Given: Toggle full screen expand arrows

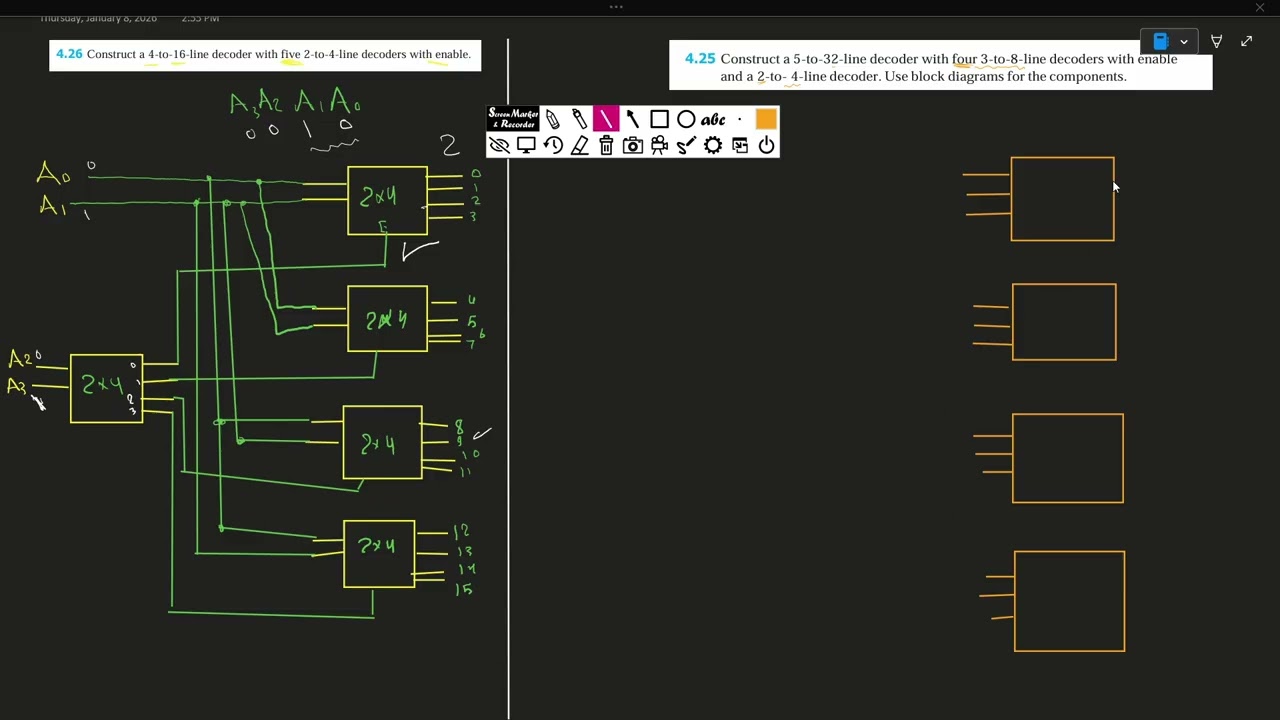Looking at the screenshot, I should [1247, 42].
